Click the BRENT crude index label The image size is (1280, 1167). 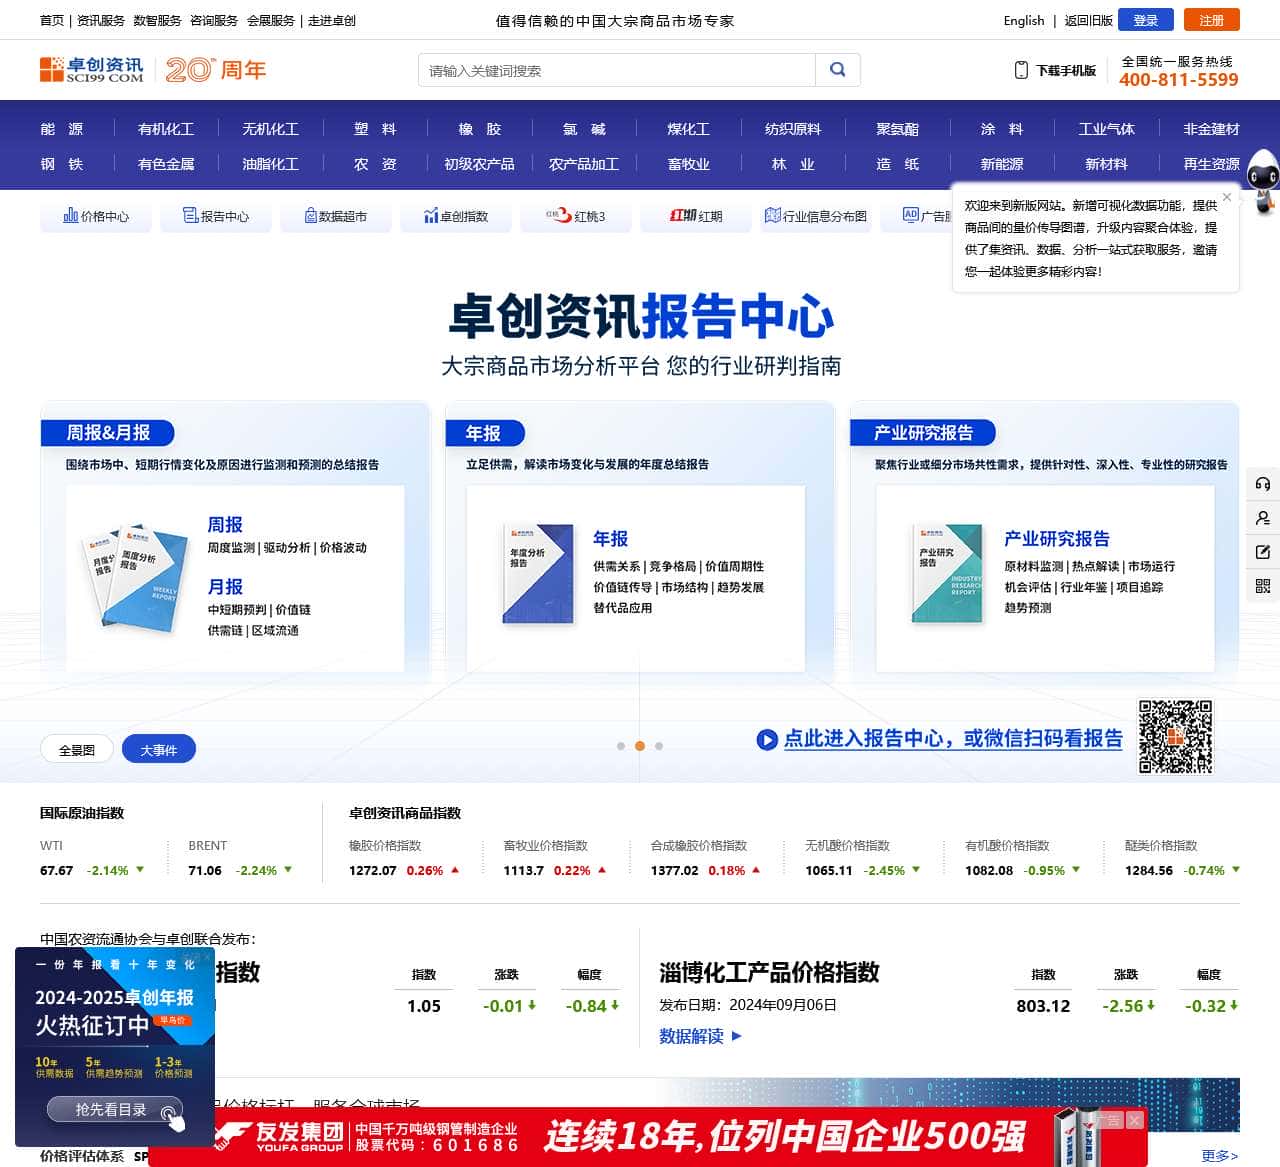click(x=208, y=846)
